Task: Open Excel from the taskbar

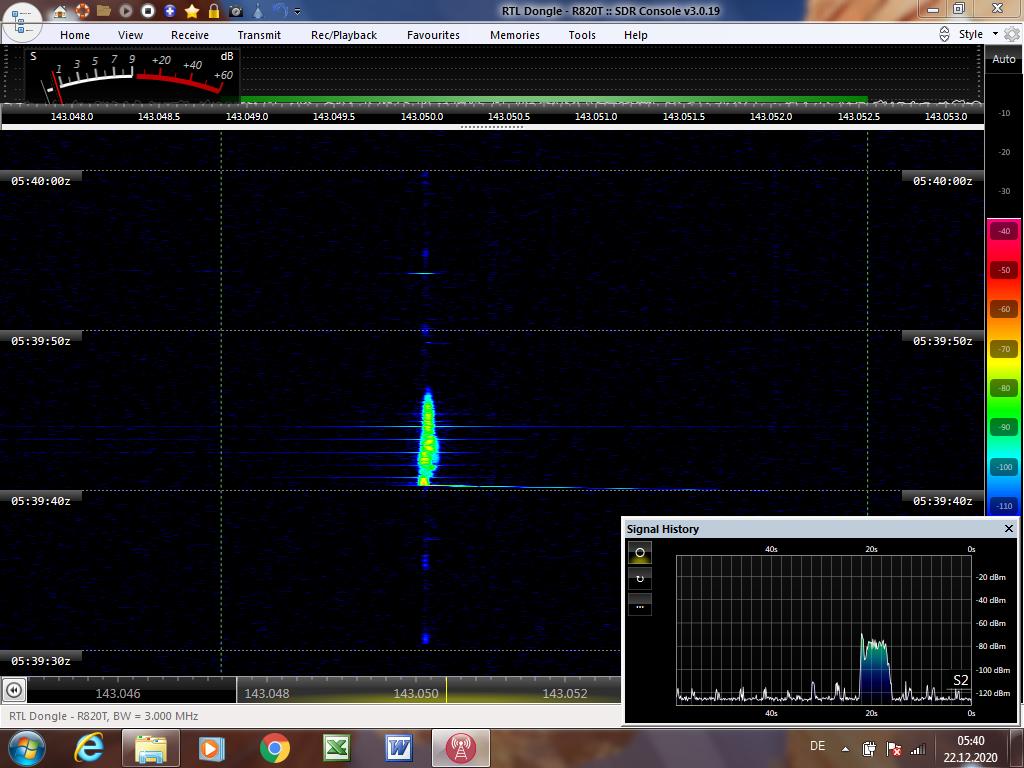Action: (336, 748)
